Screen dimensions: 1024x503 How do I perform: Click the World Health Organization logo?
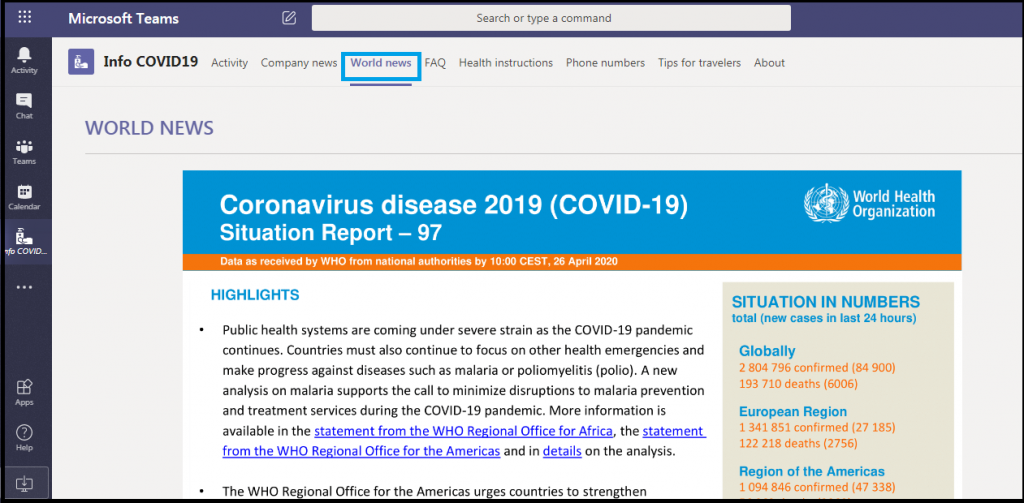[869, 203]
